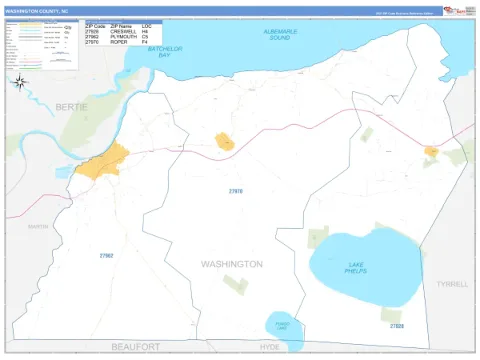Viewport: 480px width, 360px height.
Task: Click the 27970 ZIP label on the map
Action: (x=236, y=191)
